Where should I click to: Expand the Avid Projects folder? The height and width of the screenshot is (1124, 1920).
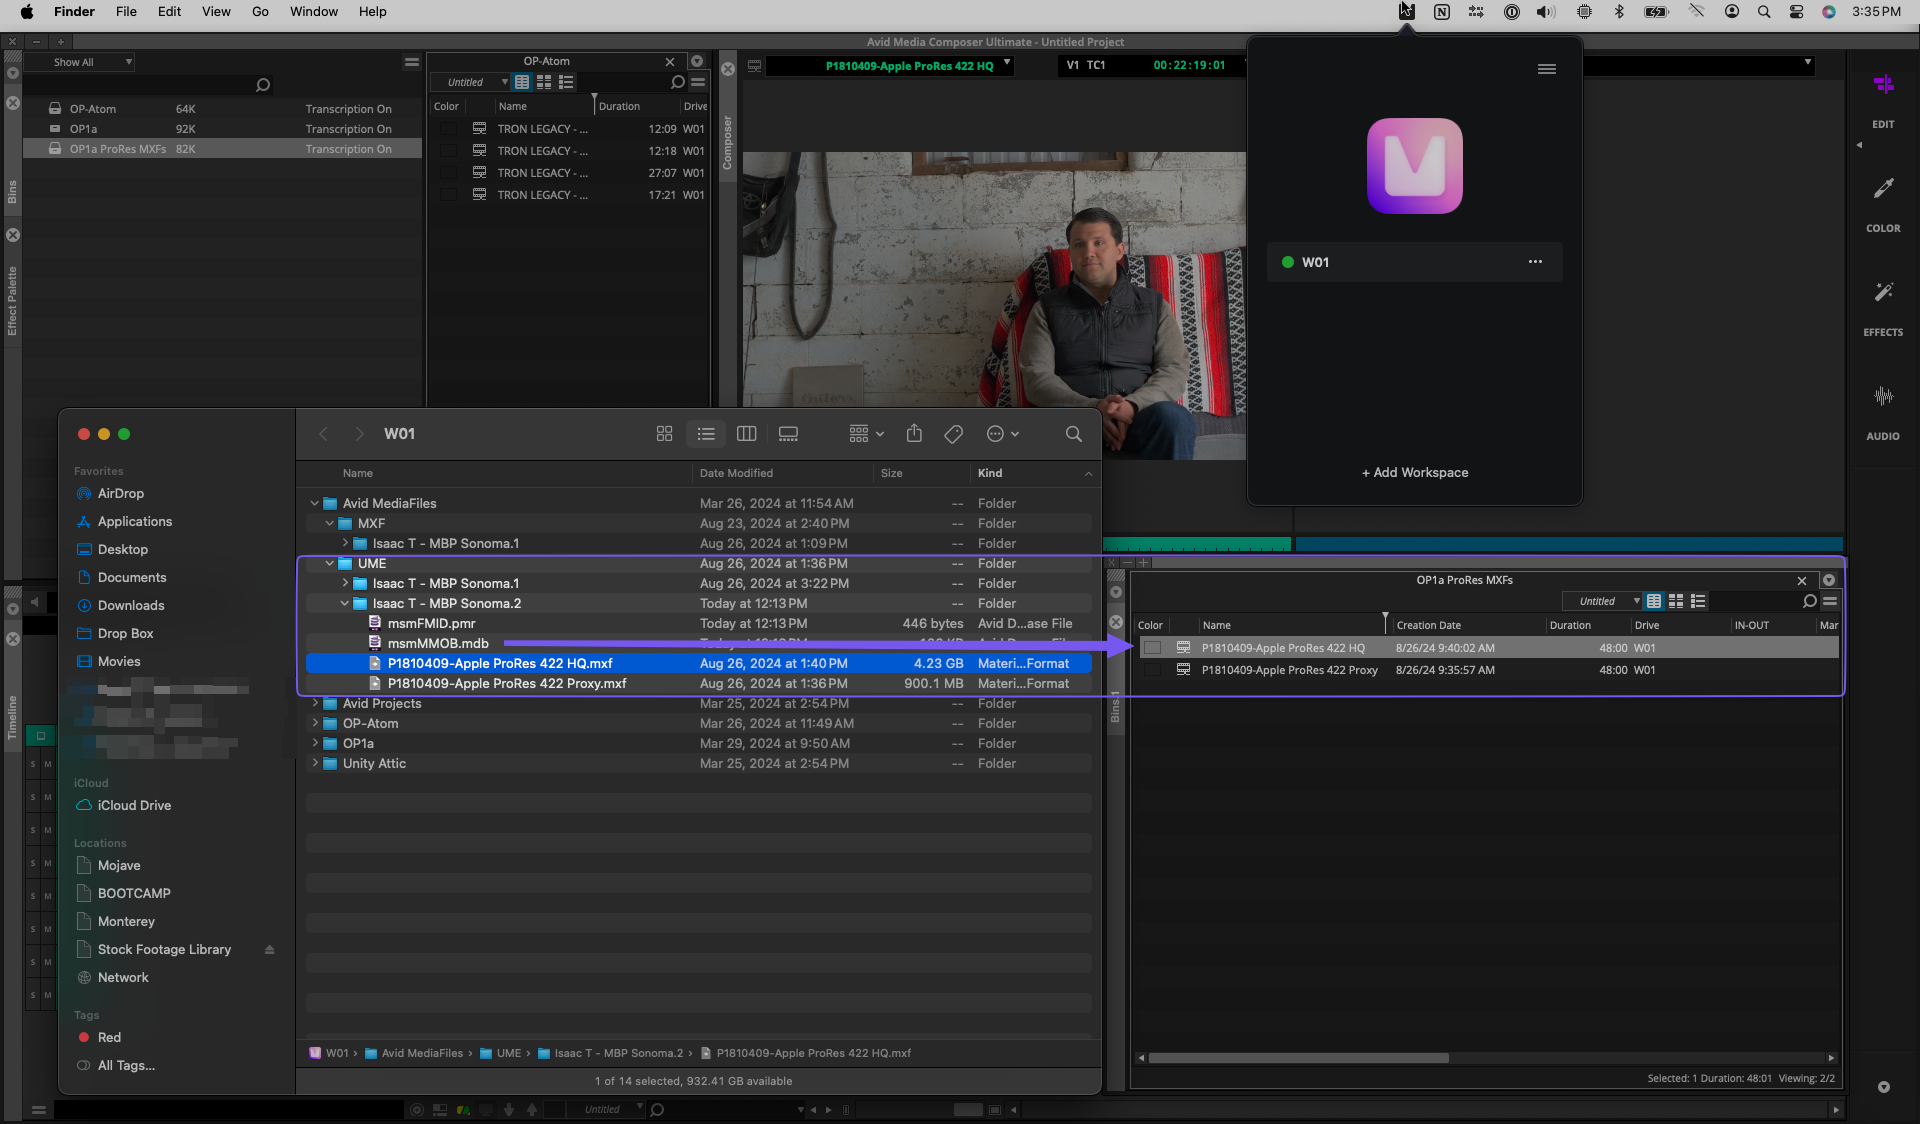click(314, 704)
